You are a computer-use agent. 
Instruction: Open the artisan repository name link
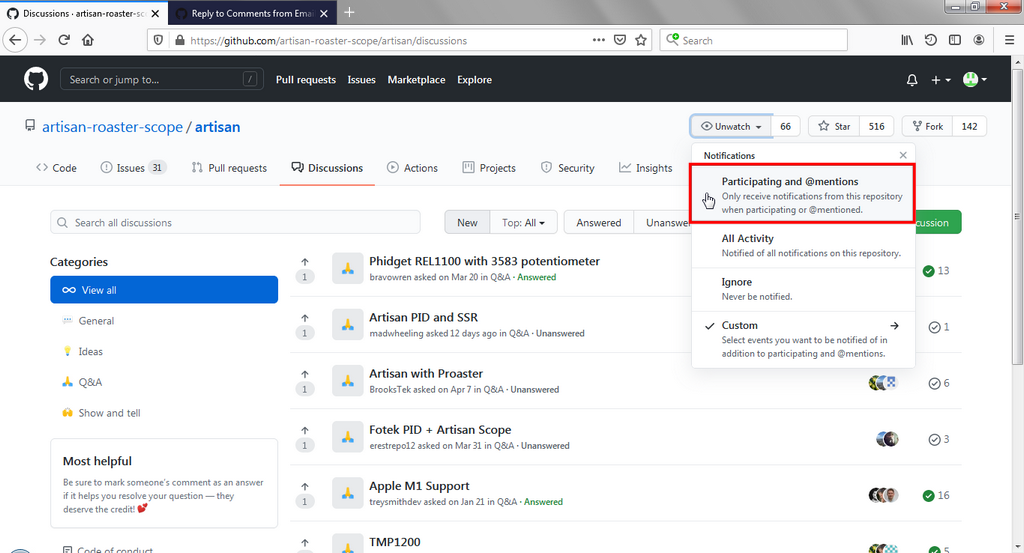(217, 127)
